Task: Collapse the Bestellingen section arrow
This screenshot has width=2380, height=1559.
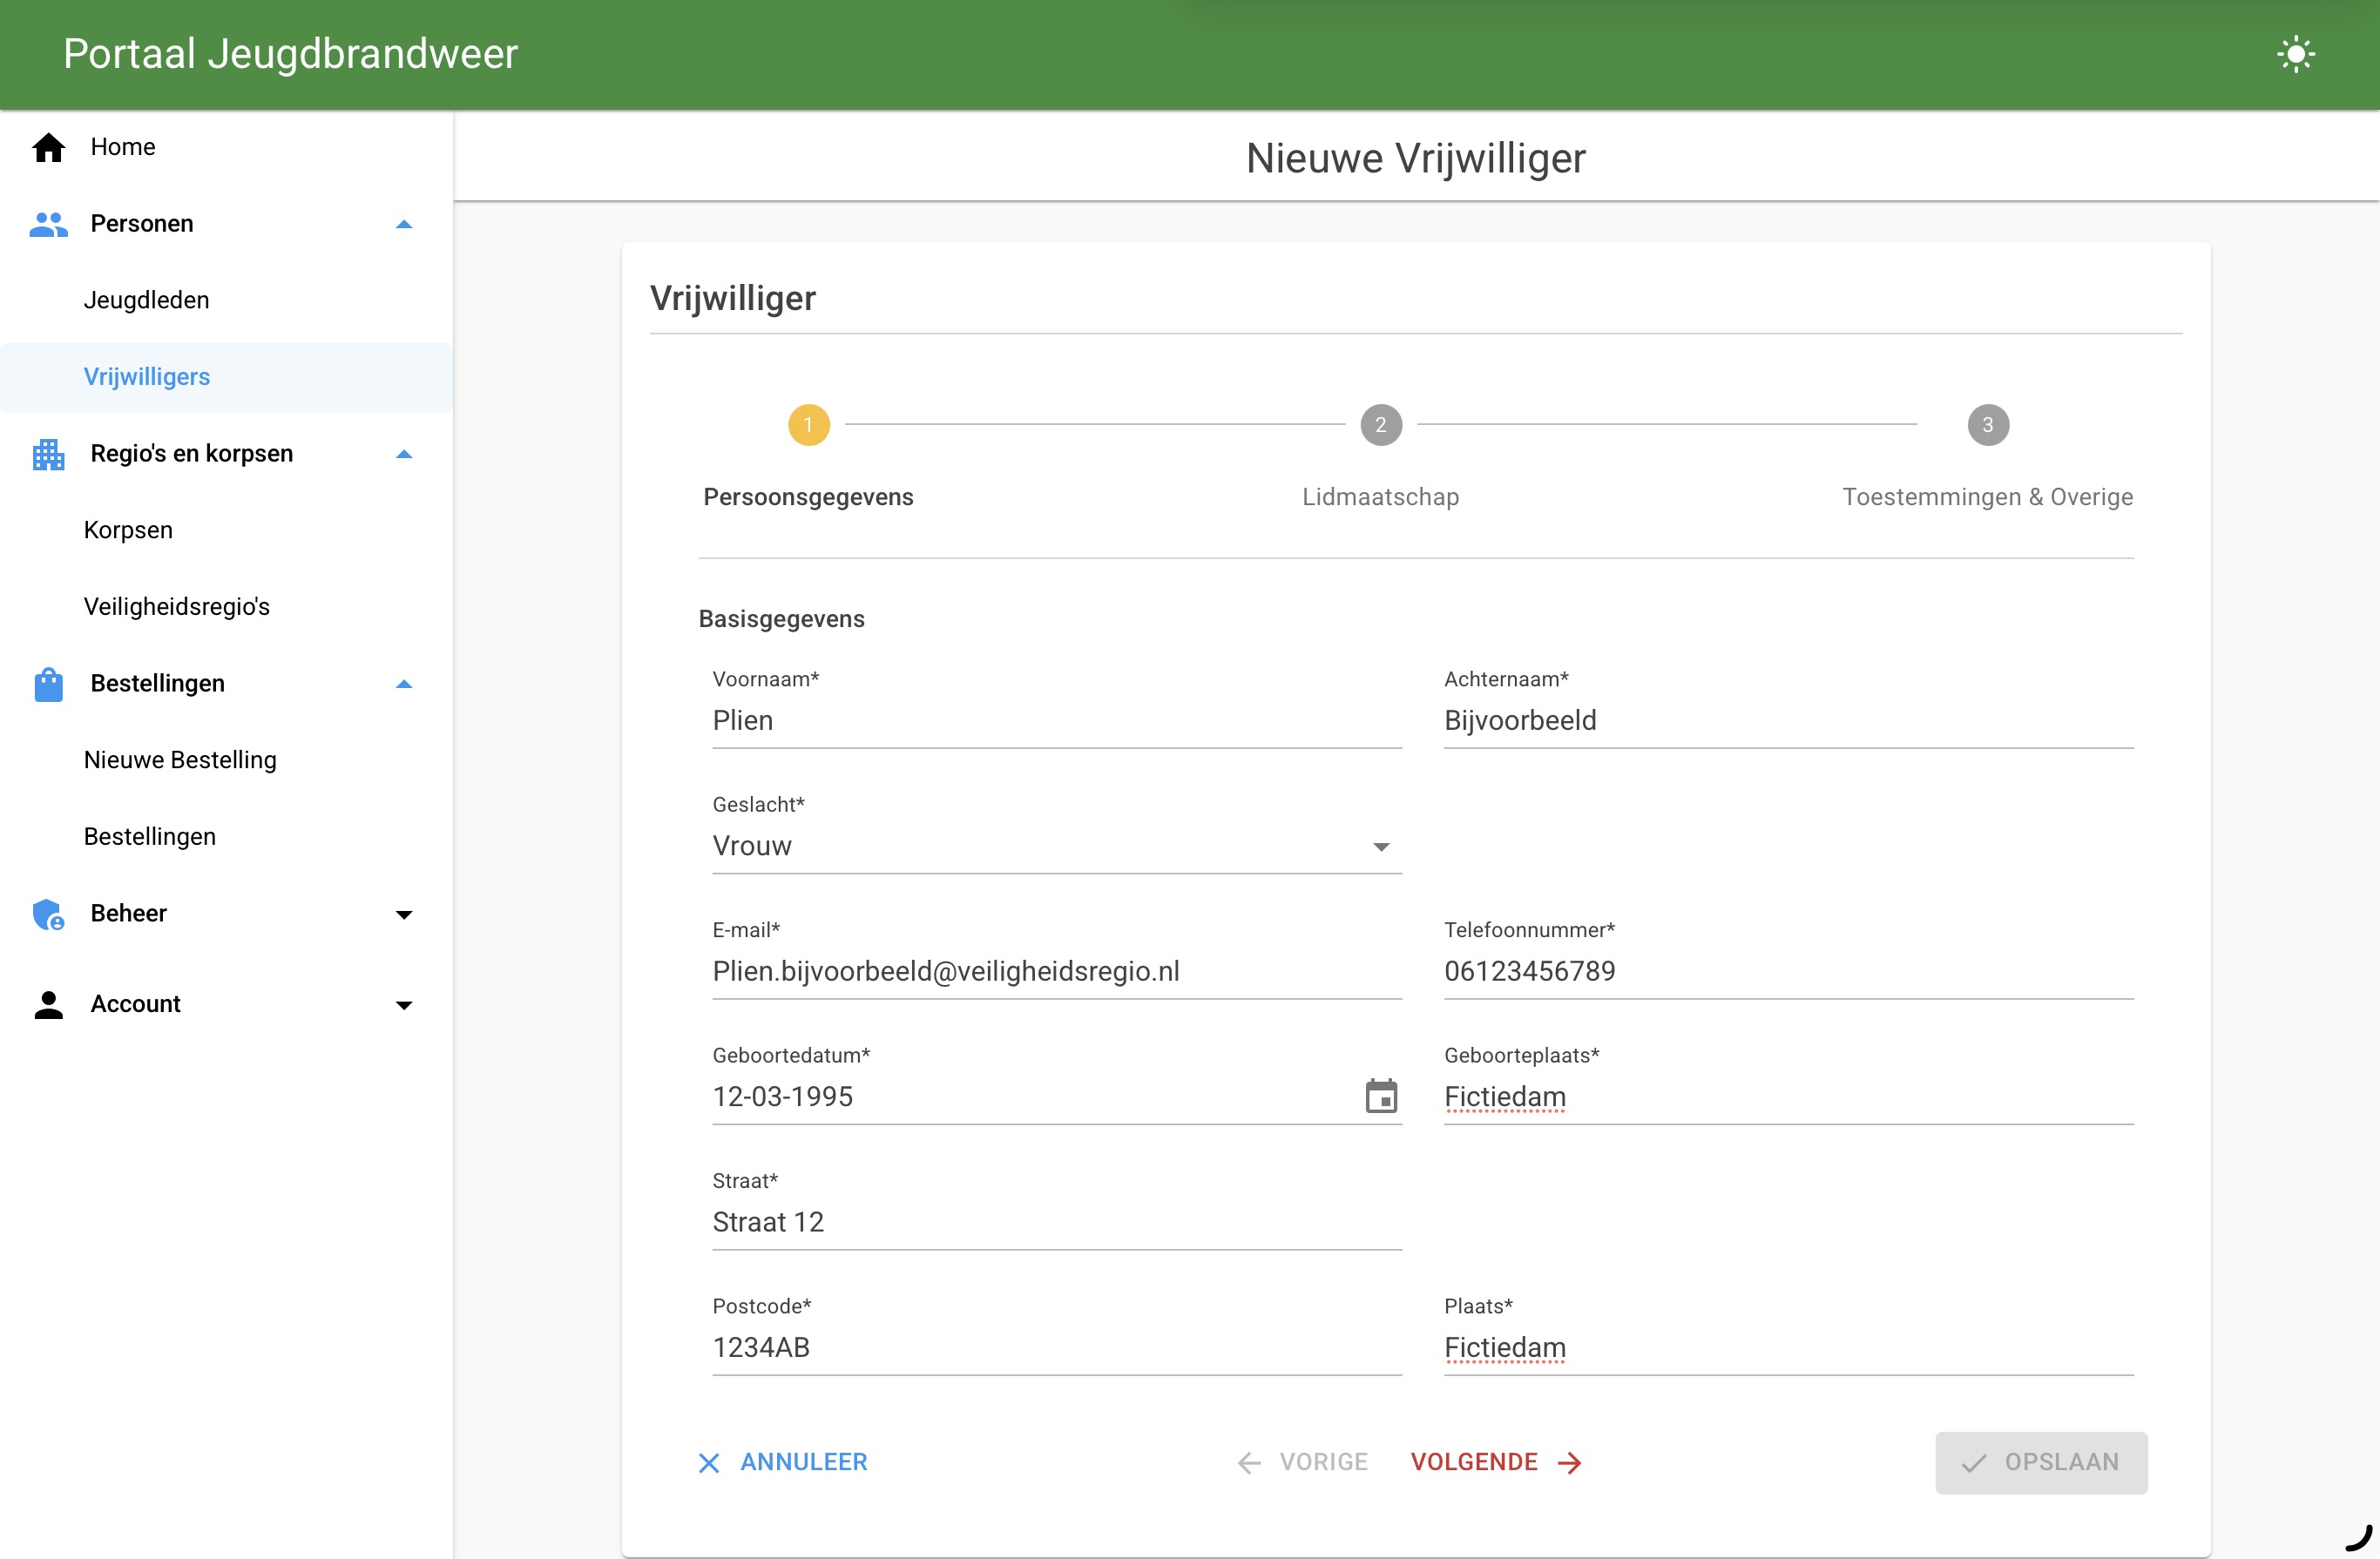Action: (x=404, y=684)
